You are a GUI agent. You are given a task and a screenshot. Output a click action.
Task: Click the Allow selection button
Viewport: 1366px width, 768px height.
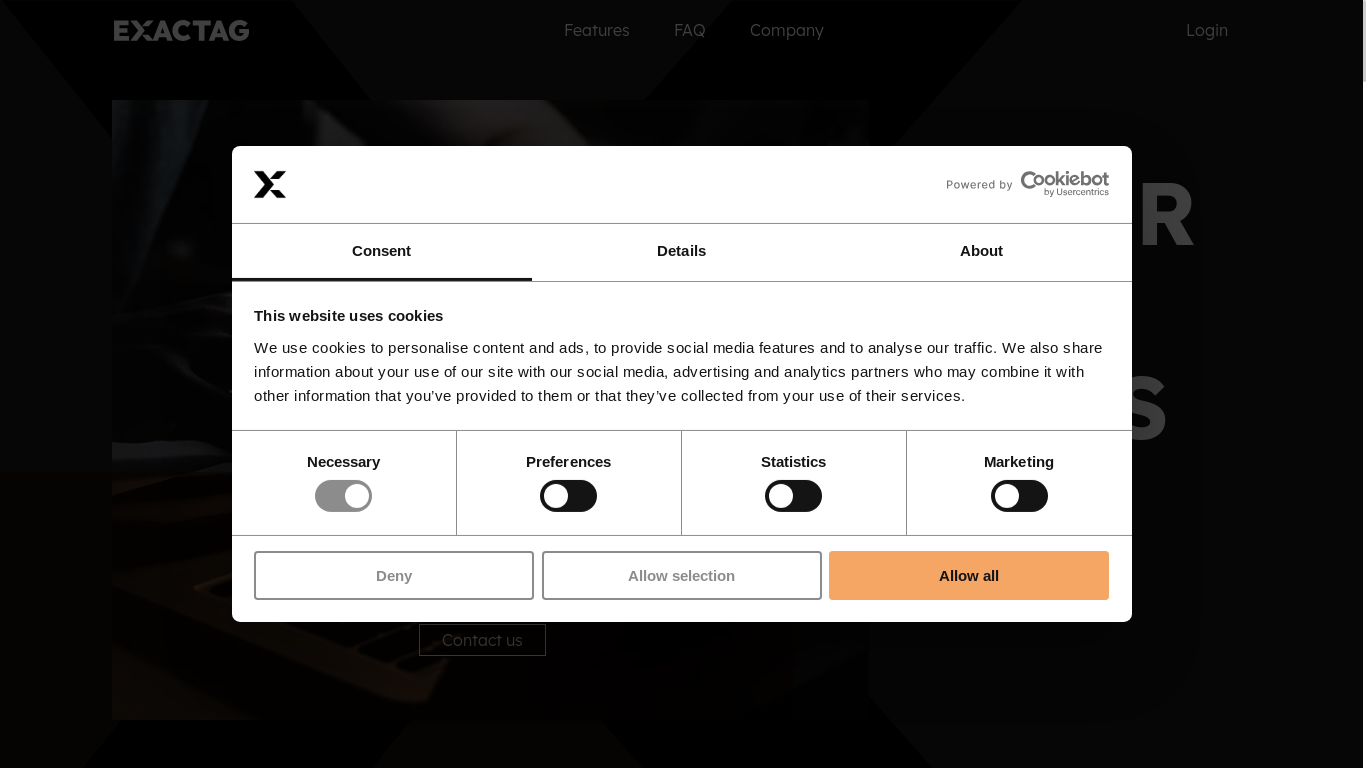682,576
